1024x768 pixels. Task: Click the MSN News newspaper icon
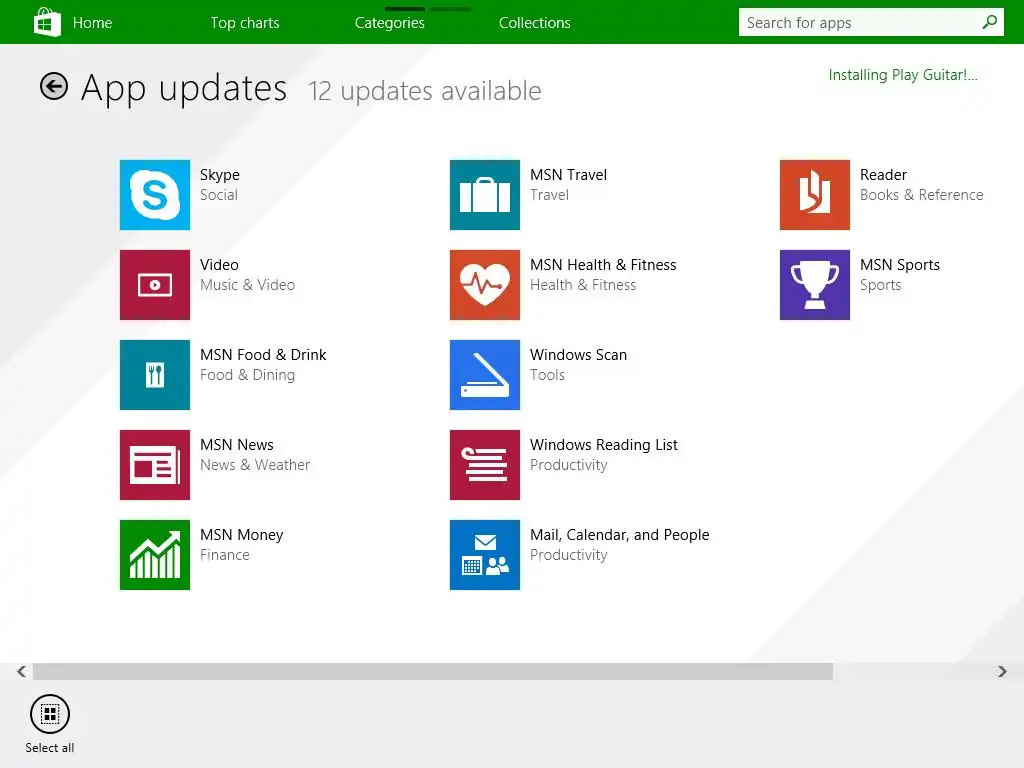pos(155,465)
